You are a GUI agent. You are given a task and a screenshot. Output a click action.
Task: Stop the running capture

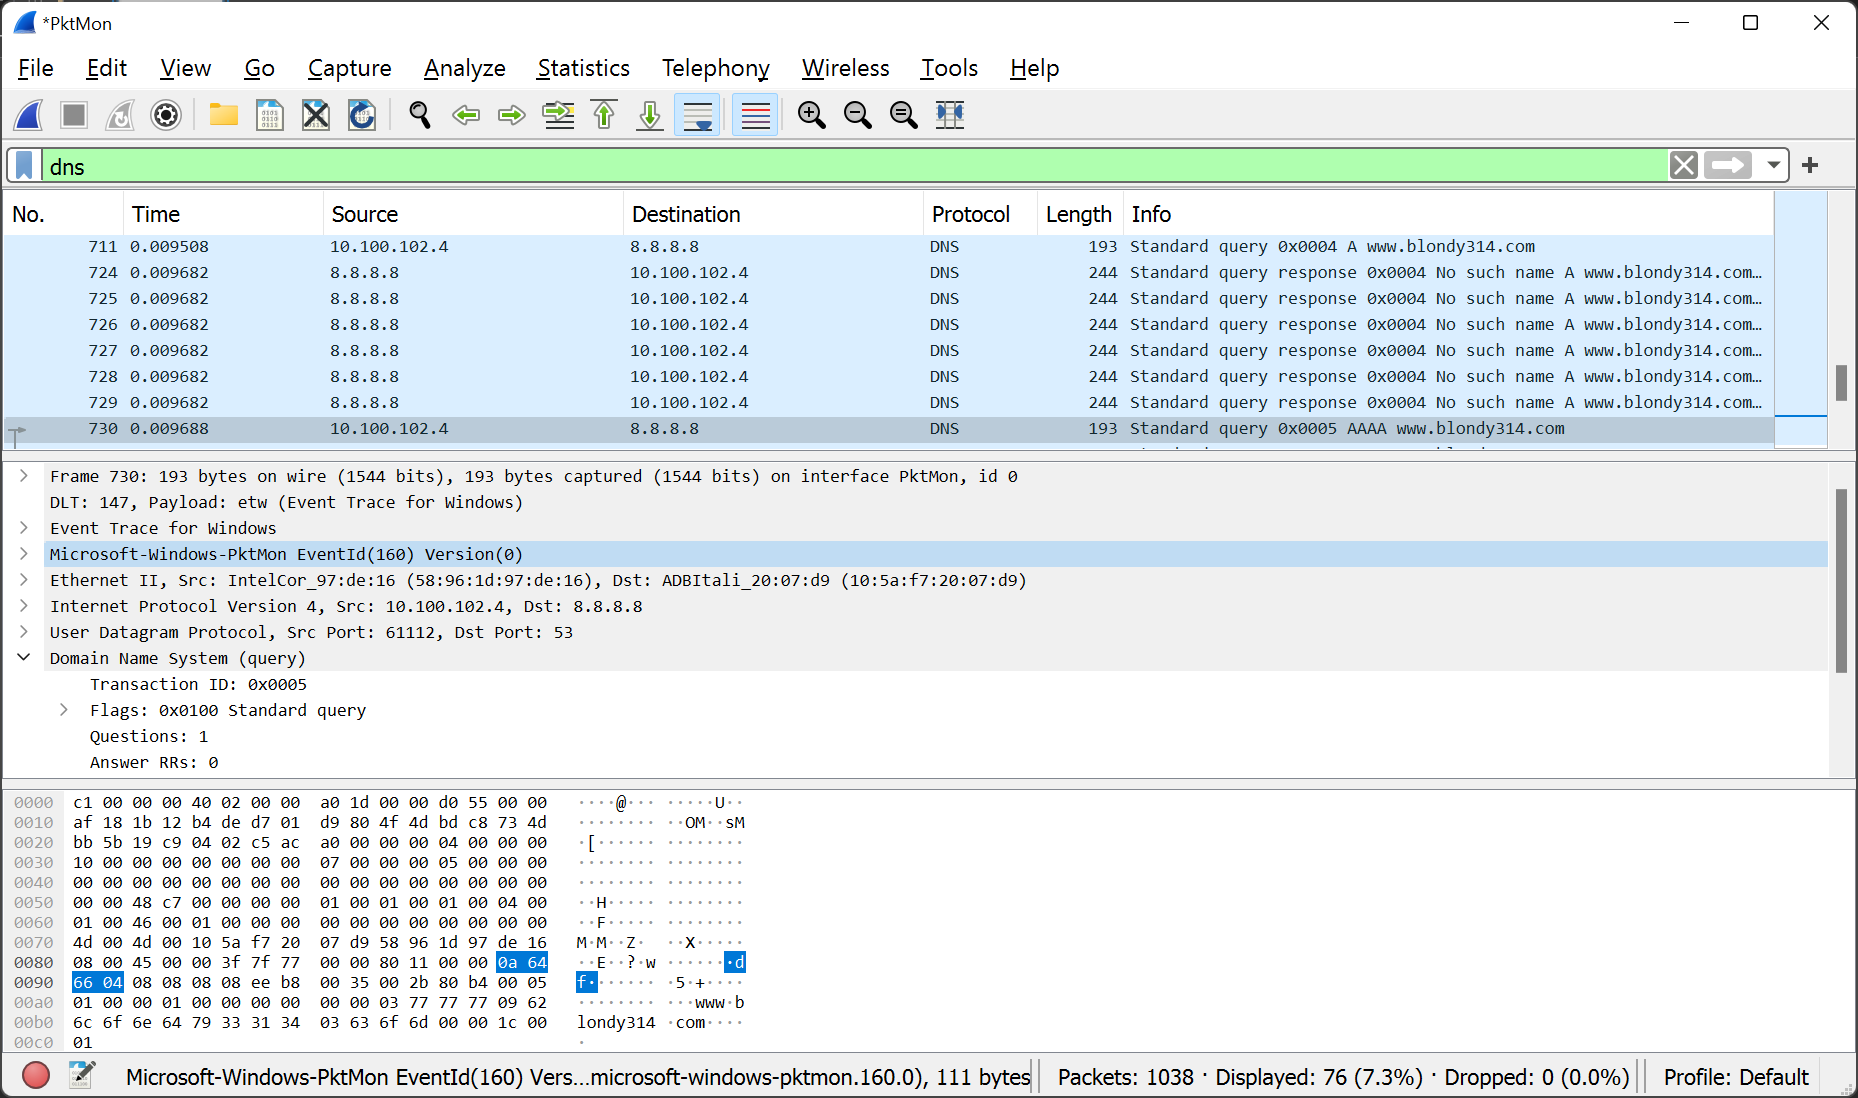[74, 115]
